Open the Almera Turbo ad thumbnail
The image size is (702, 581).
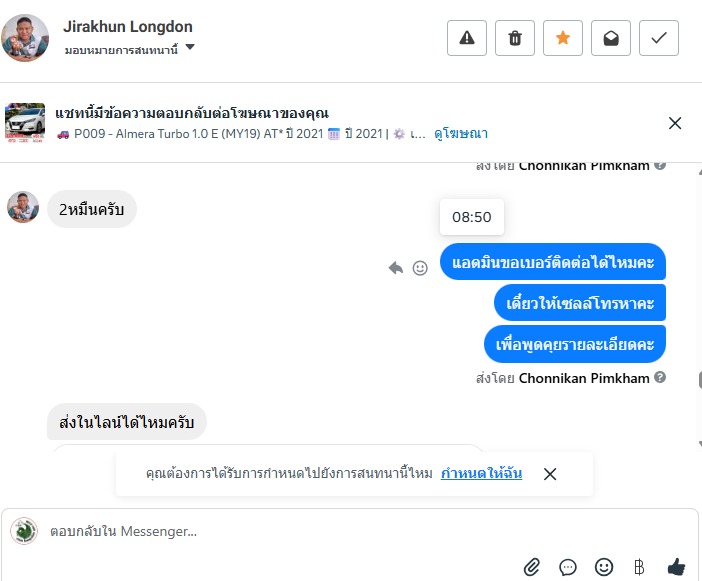25,123
